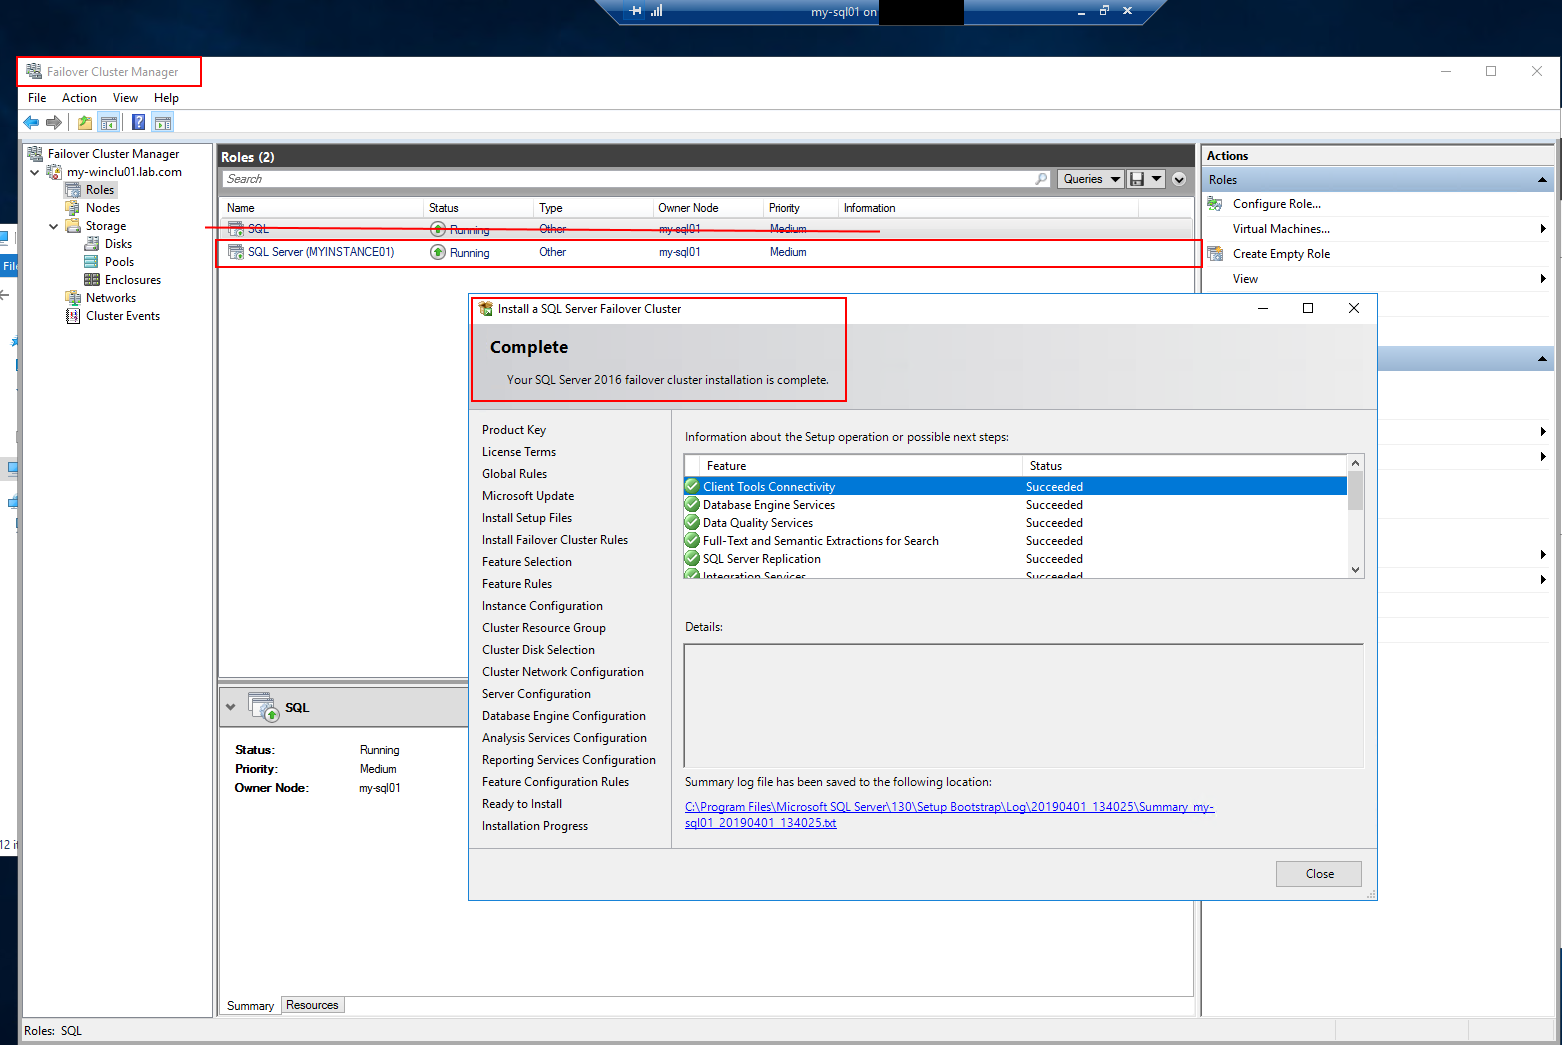Viewport: 1562px width, 1045px height.
Task: Select the Client Tools Connectivity row
Action: pos(1015,487)
